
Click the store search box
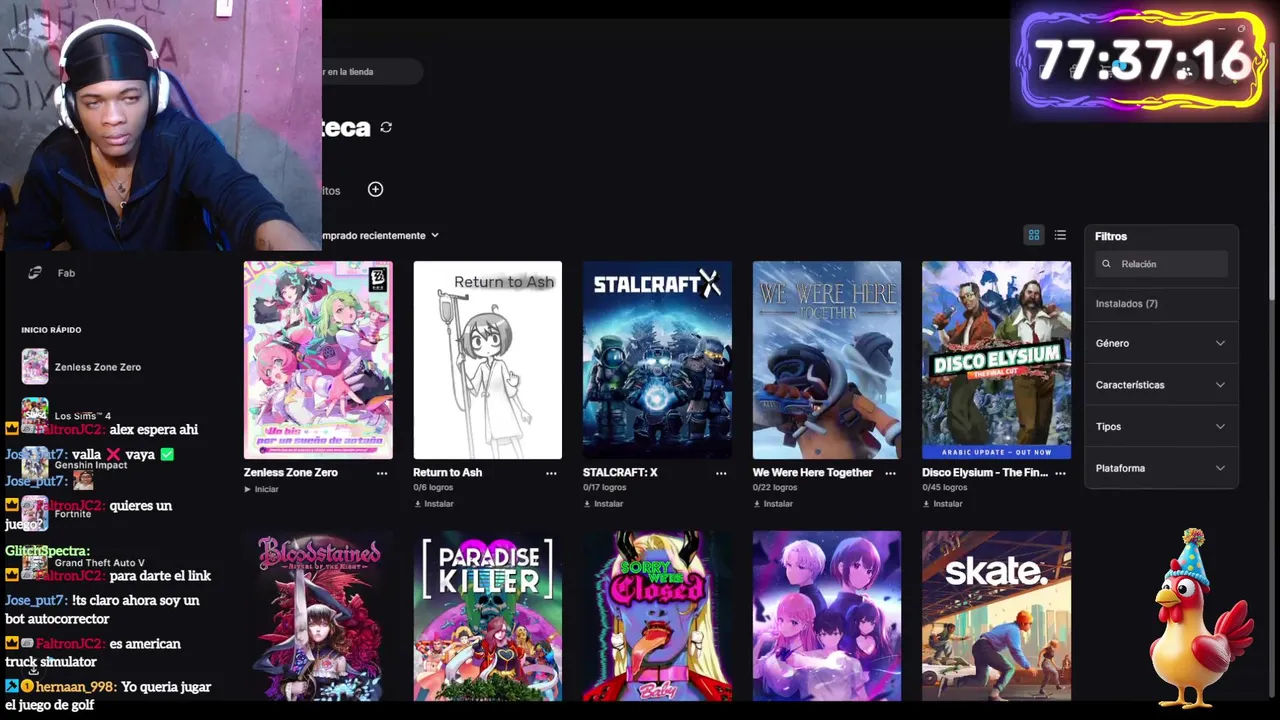(x=372, y=72)
